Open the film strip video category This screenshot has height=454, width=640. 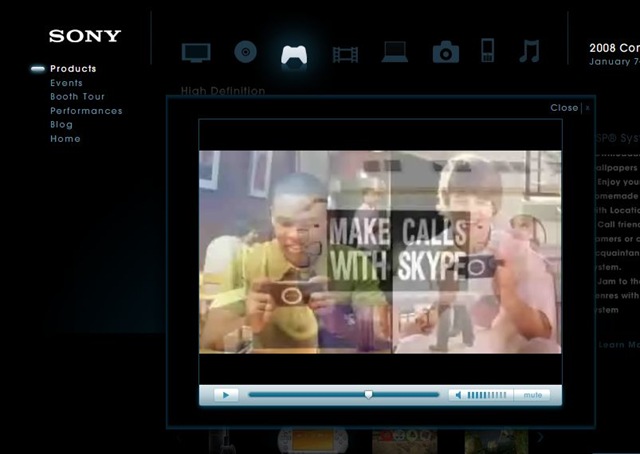coord(346,53)
